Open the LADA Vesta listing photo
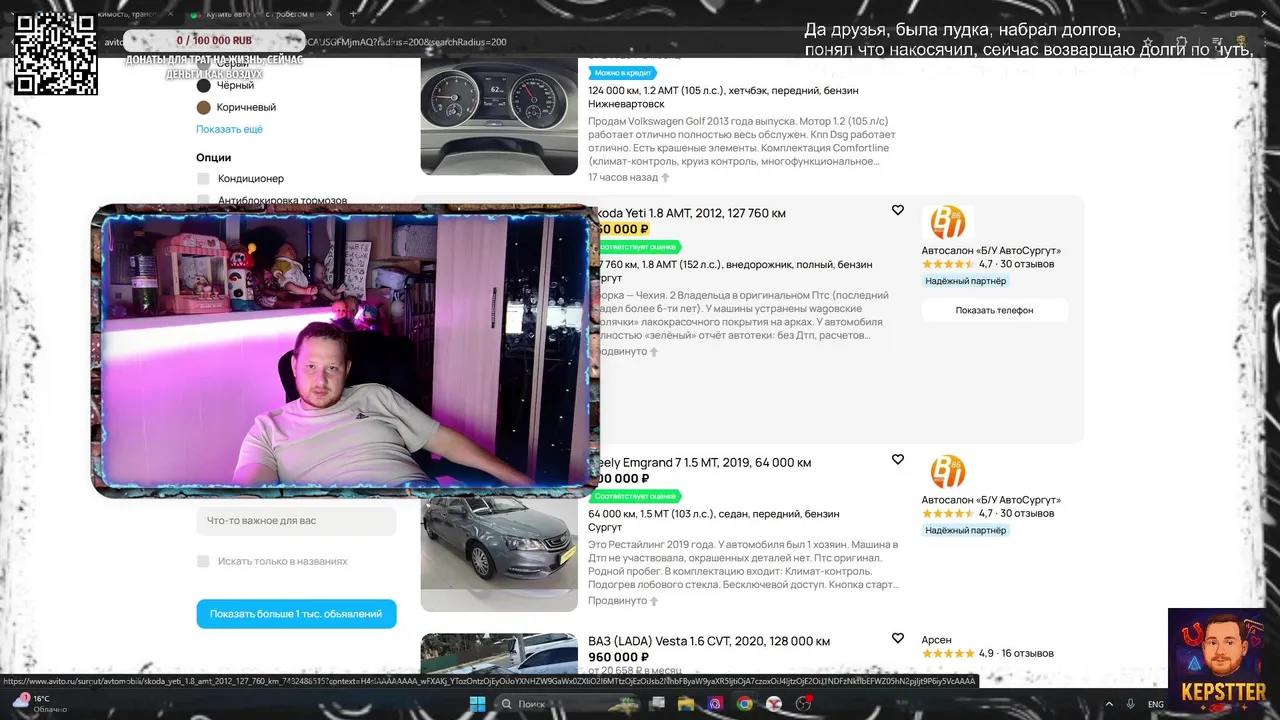This screenshot has height=720, width=1280. click(499, 653)
